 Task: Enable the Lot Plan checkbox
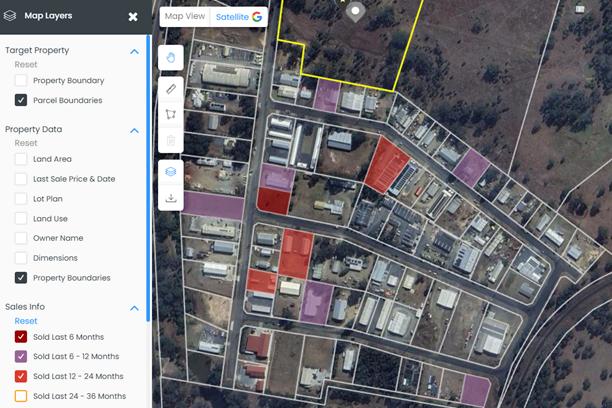point(21,199)
